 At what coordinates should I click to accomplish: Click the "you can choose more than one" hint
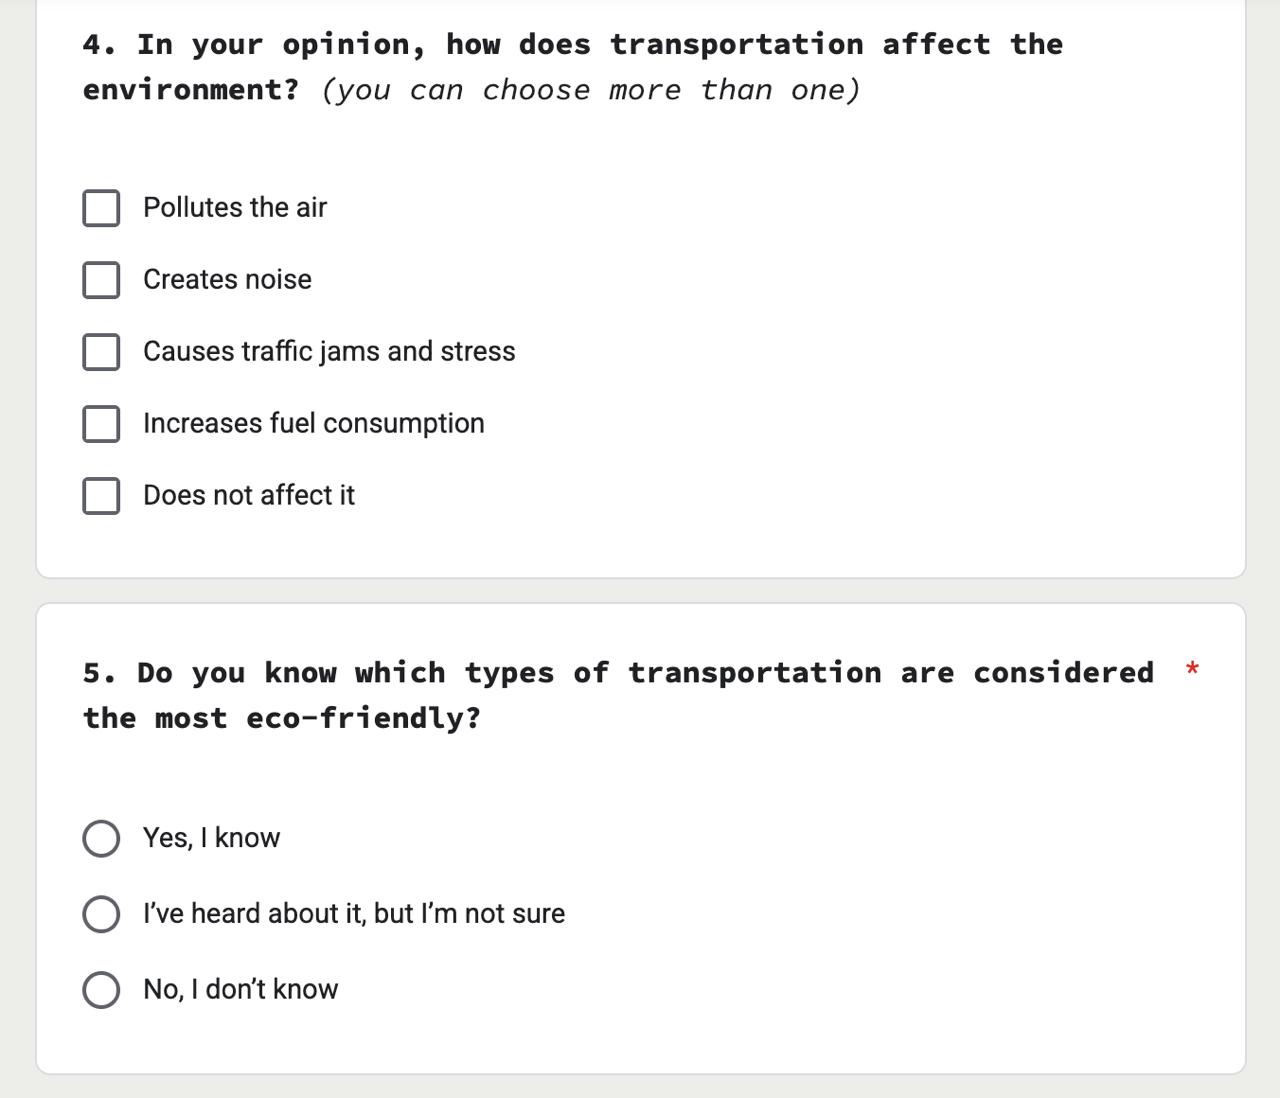point(591,91)
